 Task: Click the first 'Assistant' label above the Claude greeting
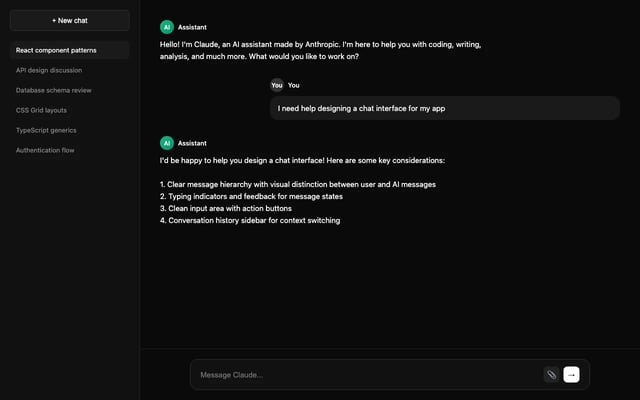tap(192, 27)
